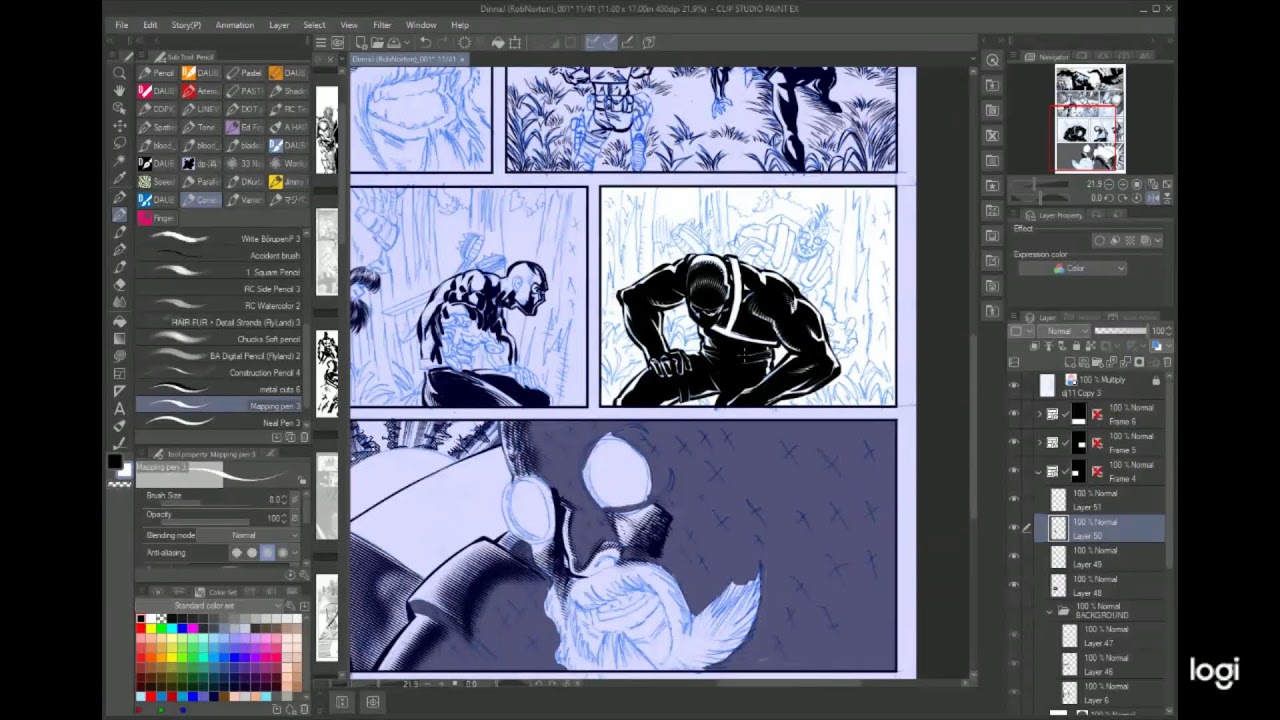The width and height of the screenshot is (1280, 720).
Task: Click the Undo arrow in command bar
Action: click(x=425, y=42)
